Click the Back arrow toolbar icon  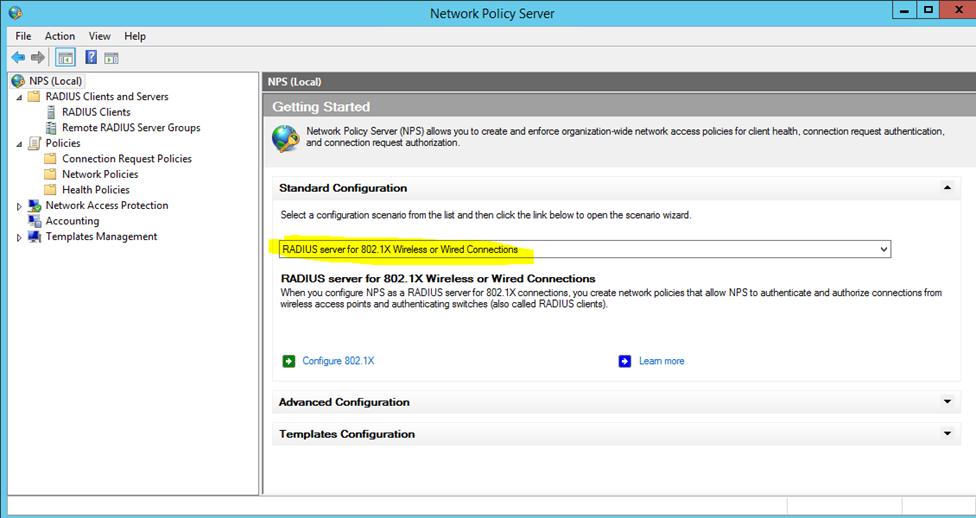pos(17,58)
